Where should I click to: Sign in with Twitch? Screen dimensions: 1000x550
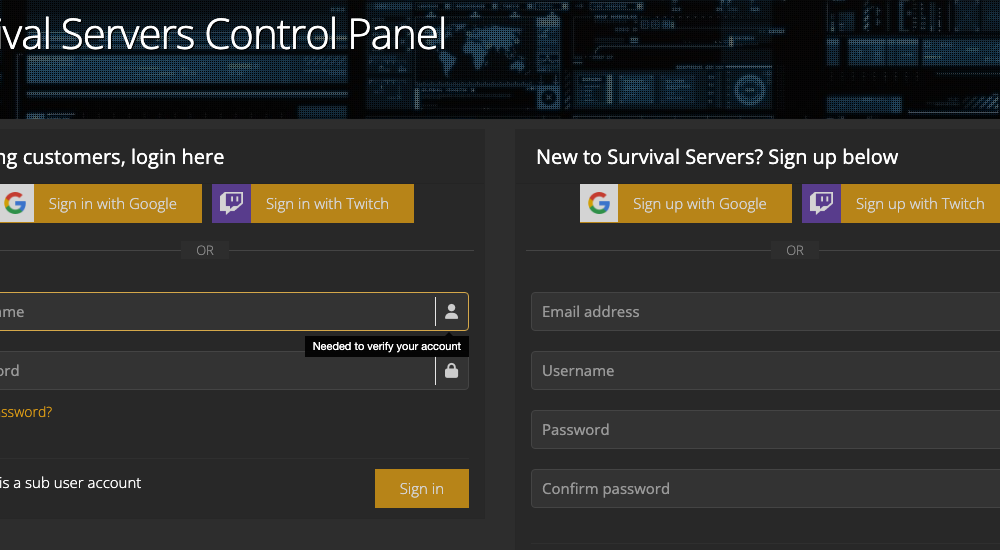312,204
